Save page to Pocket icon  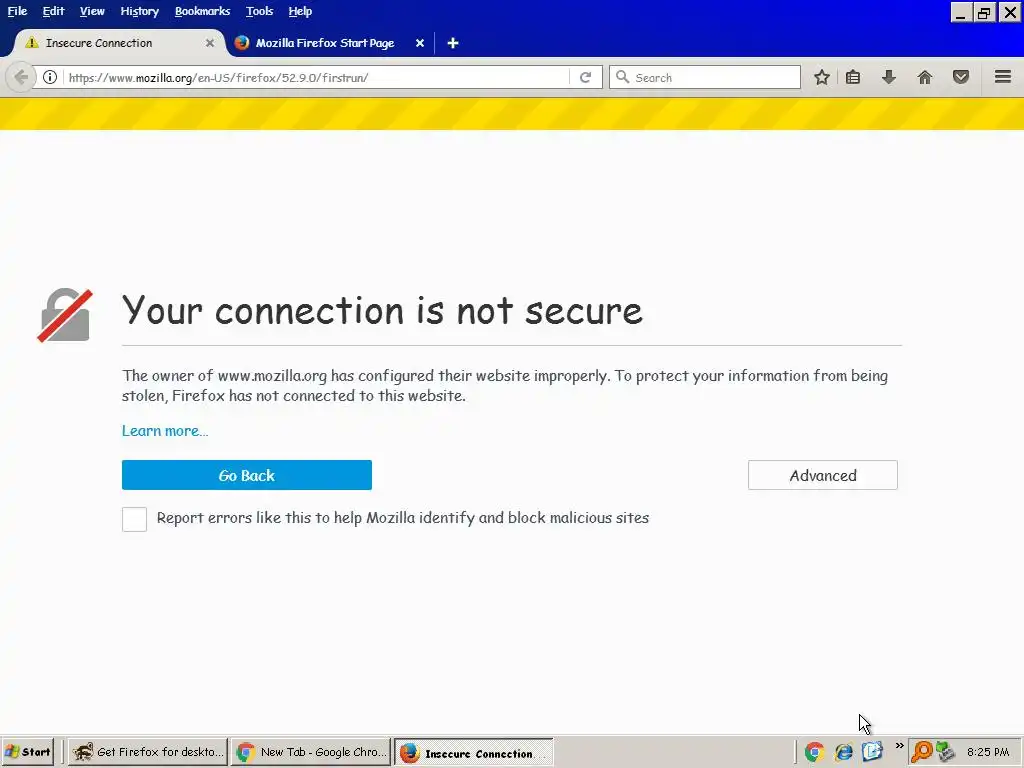click(x=961, y=77)
